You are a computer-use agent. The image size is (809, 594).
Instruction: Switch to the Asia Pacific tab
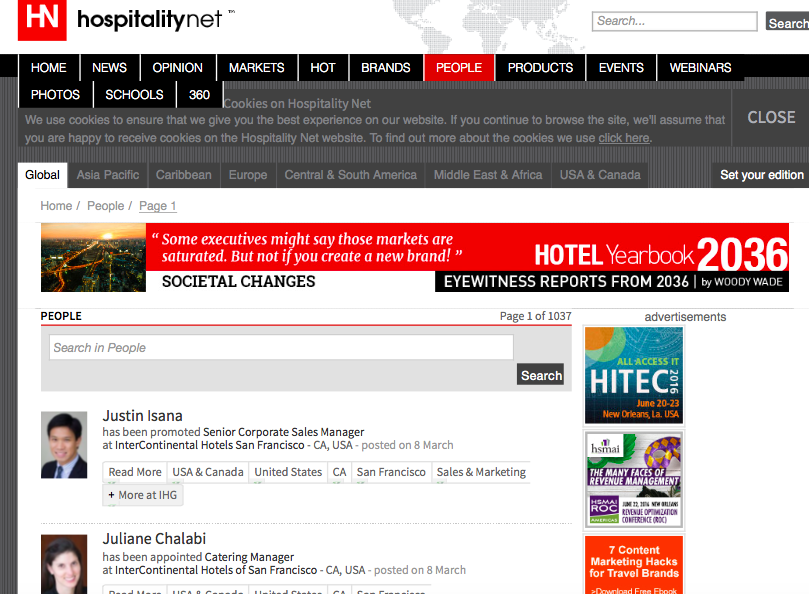point(108,175)
